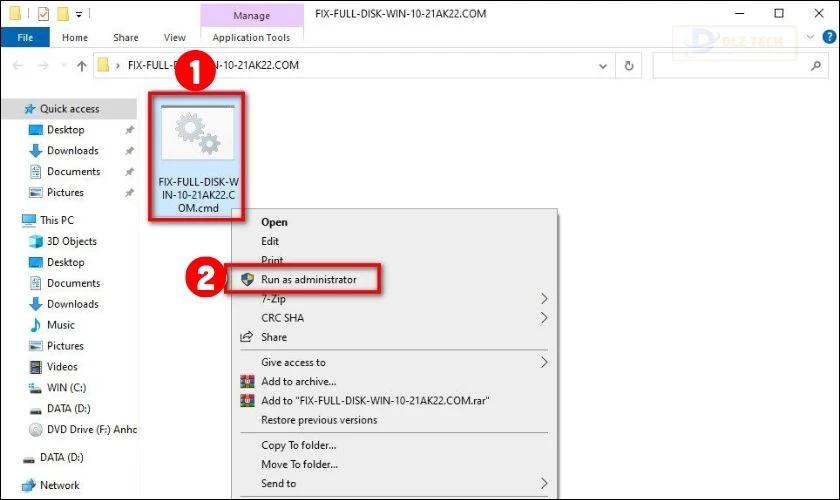Select Network in navigation pane

point(59,485)
